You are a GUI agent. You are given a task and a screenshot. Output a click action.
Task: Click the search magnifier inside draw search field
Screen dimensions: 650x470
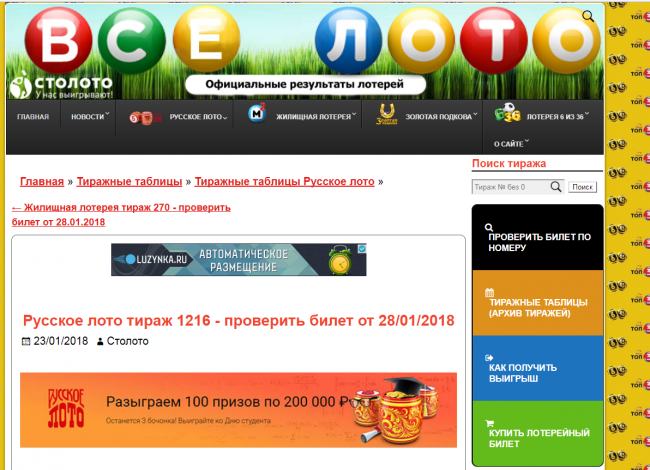tap(556, 187)
